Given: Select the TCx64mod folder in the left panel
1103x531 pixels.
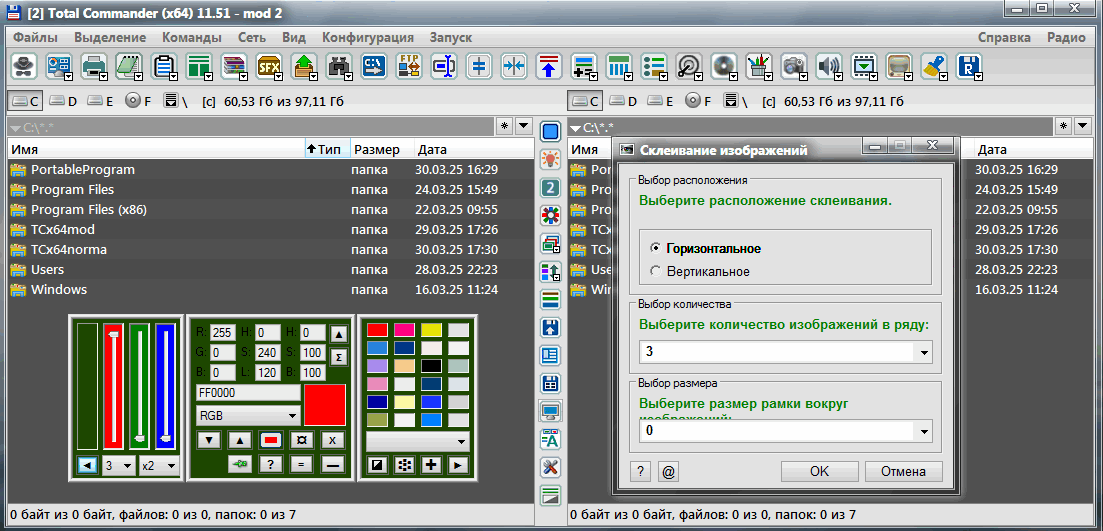Looking at the screenshot, I should click(63, 229).
